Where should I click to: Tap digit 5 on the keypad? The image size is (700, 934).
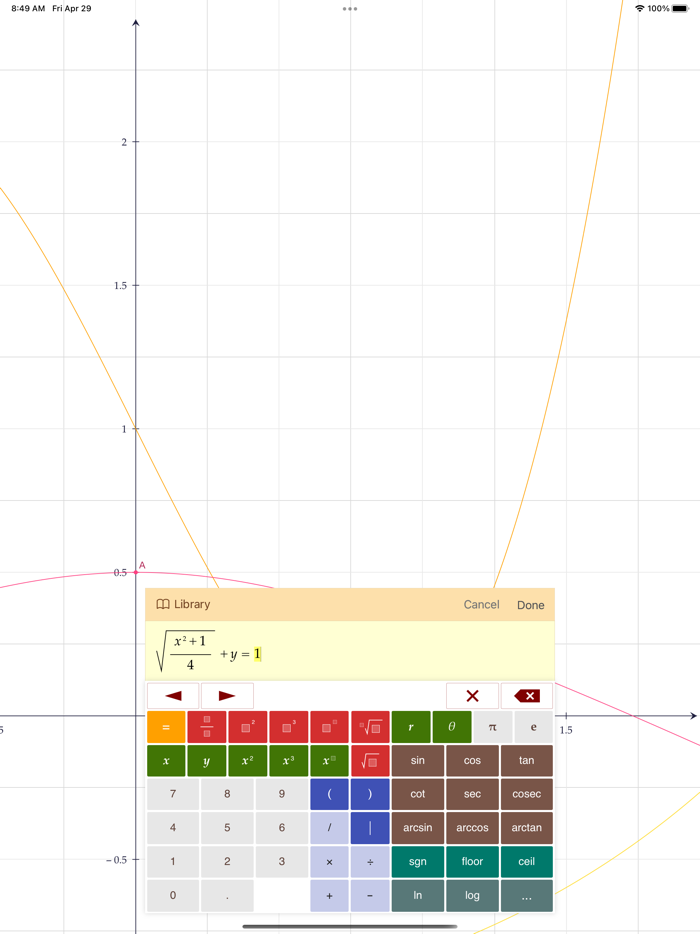(227, 828)
